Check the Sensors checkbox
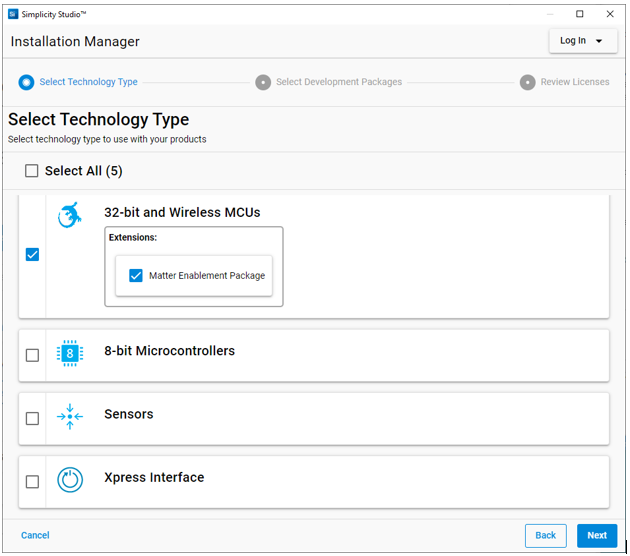 [33, 418]
